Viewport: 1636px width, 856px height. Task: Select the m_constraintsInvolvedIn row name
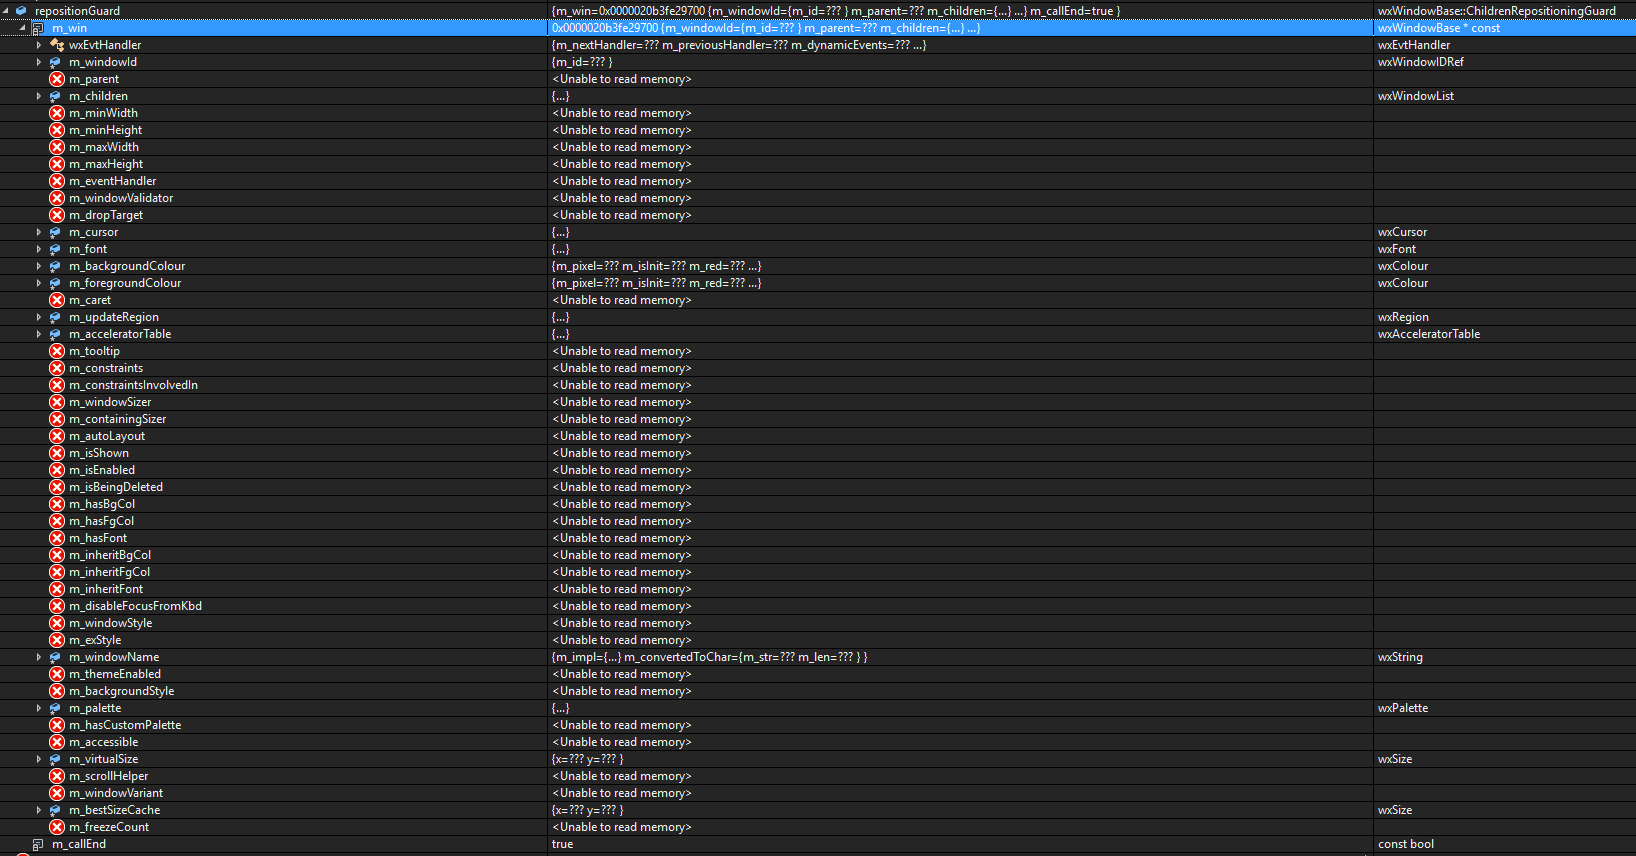pyautogui.click(x=133, y=385)
